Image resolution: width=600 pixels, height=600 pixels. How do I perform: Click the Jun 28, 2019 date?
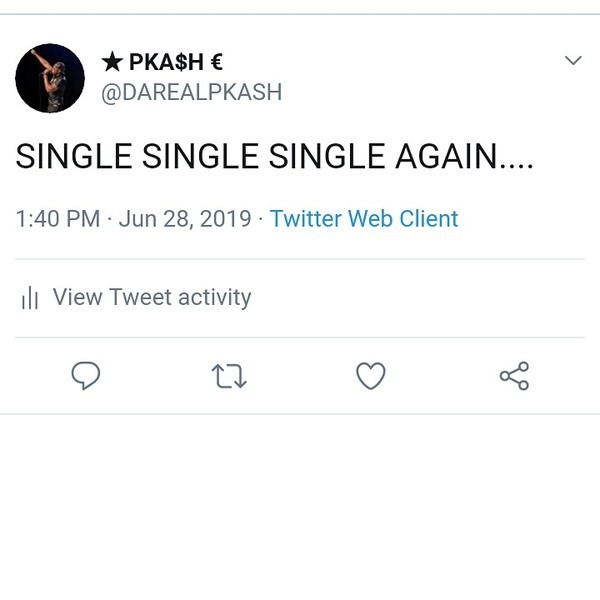pyautogui.click(x=185, y=218)
